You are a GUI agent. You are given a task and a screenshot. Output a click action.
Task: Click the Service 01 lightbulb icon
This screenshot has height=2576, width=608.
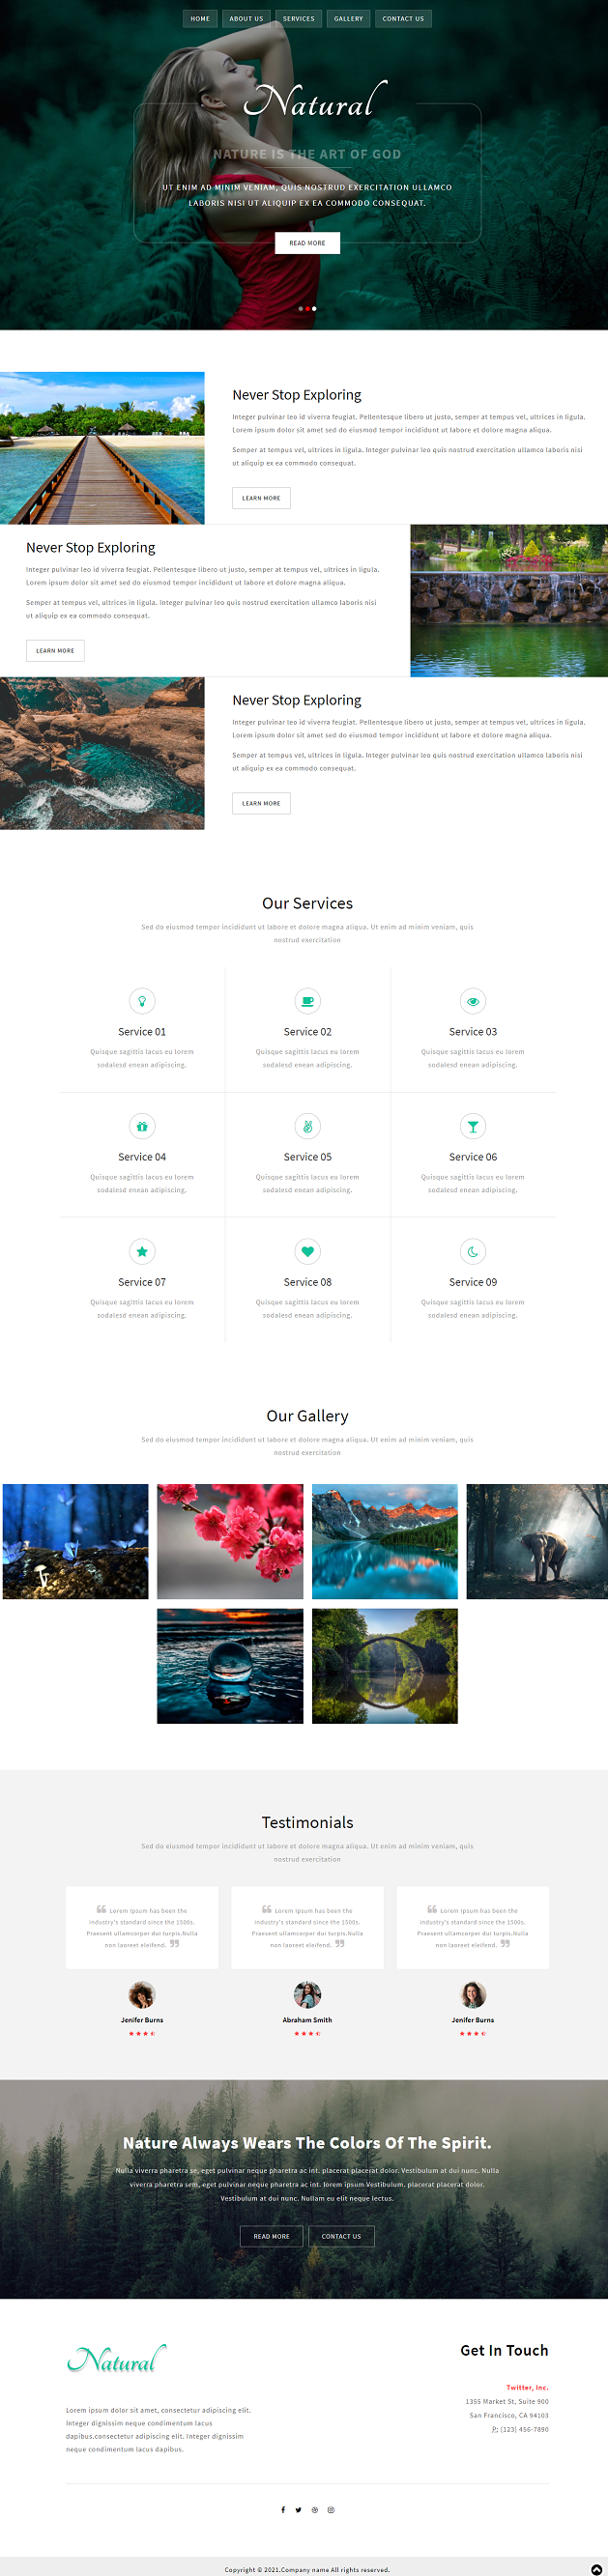pos(142,1001)
